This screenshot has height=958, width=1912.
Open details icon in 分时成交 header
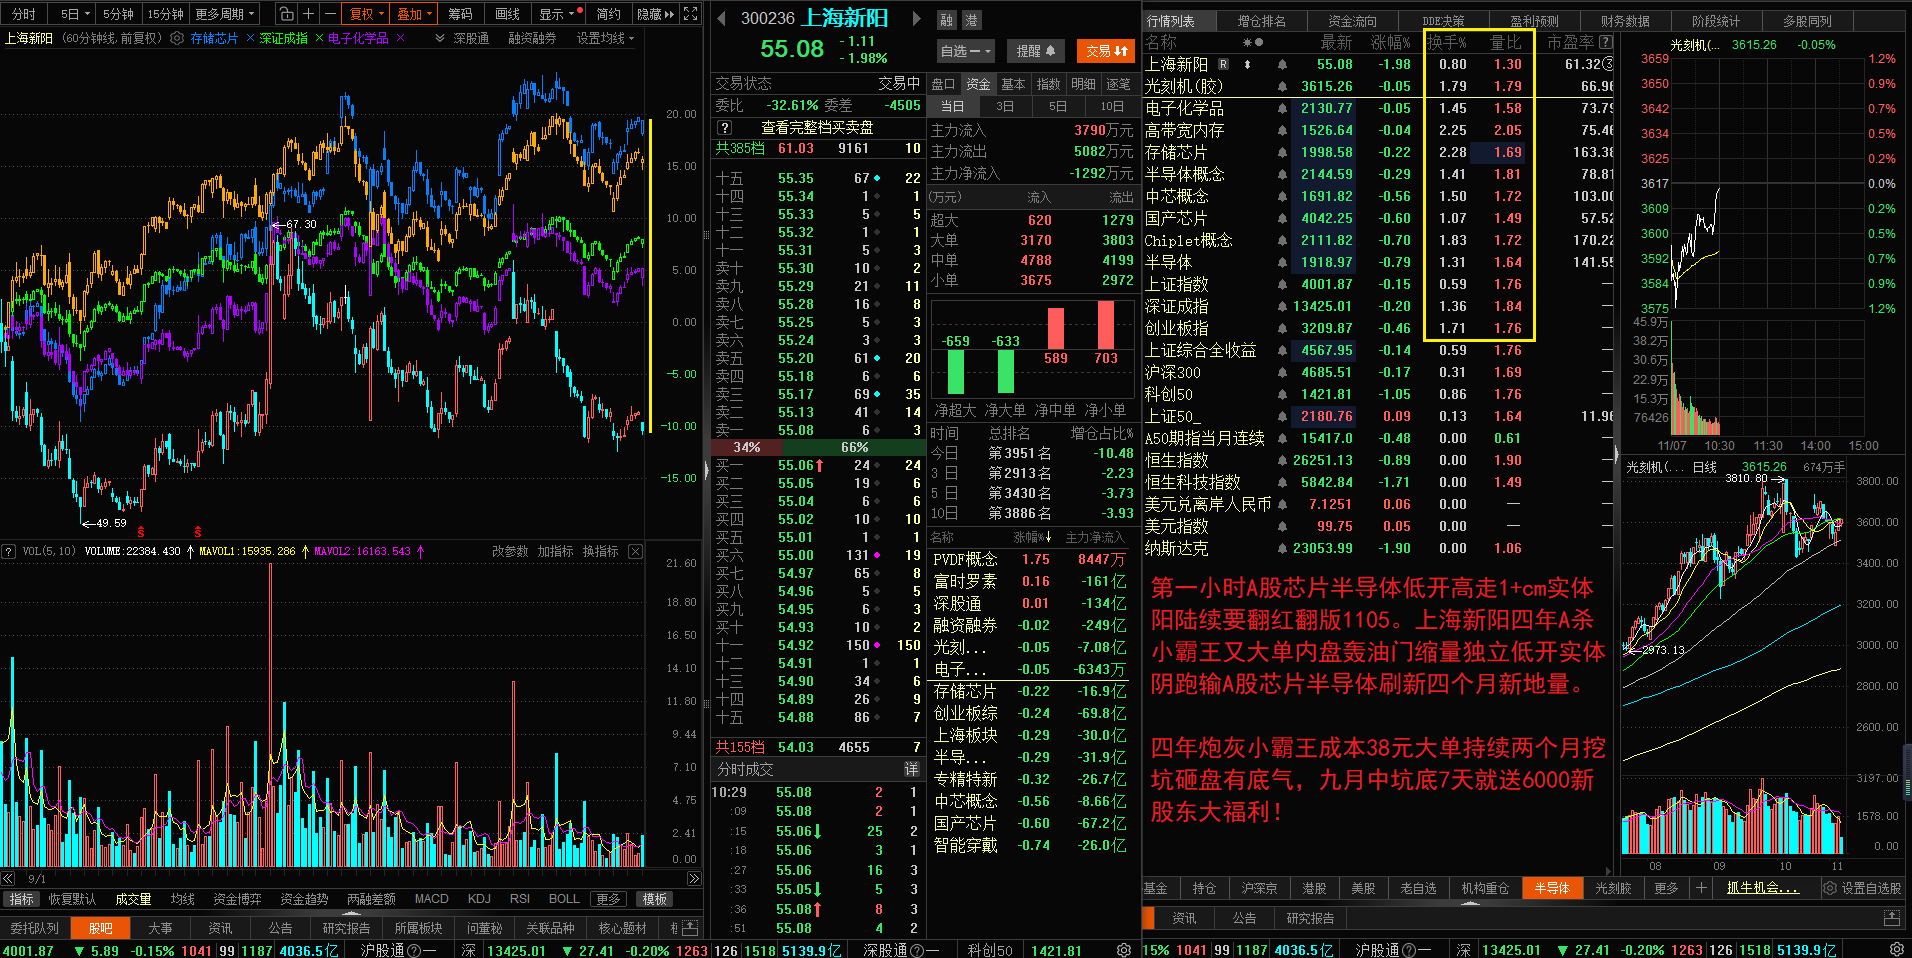tap(911, 769)
